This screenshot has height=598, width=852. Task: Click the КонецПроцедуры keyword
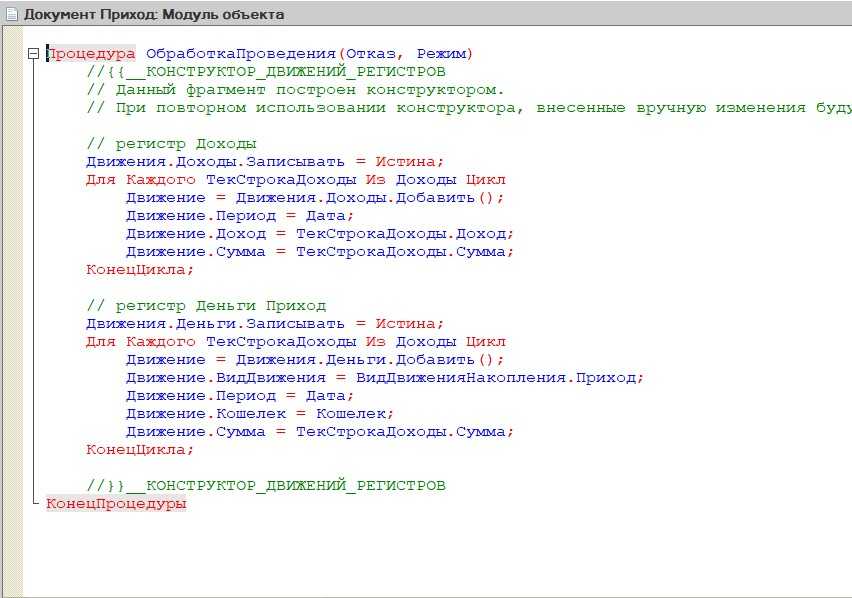116,504
